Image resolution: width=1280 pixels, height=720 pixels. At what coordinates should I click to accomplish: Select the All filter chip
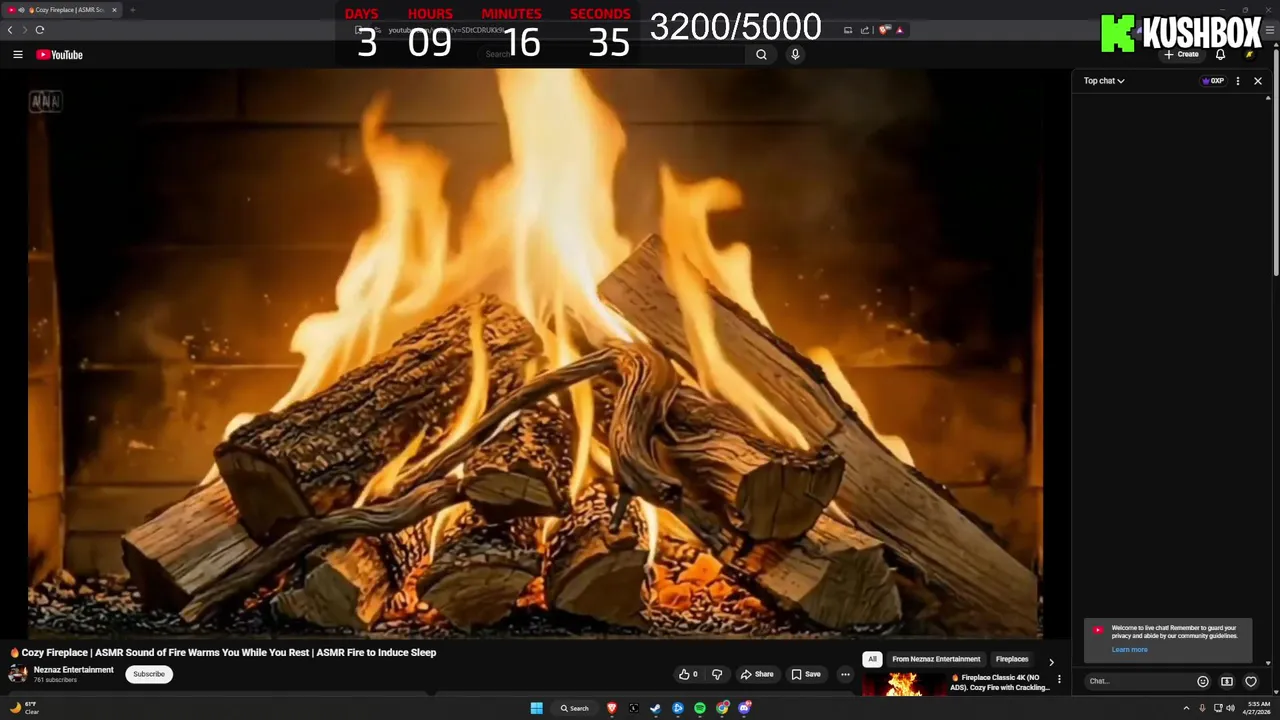point(872,659)
